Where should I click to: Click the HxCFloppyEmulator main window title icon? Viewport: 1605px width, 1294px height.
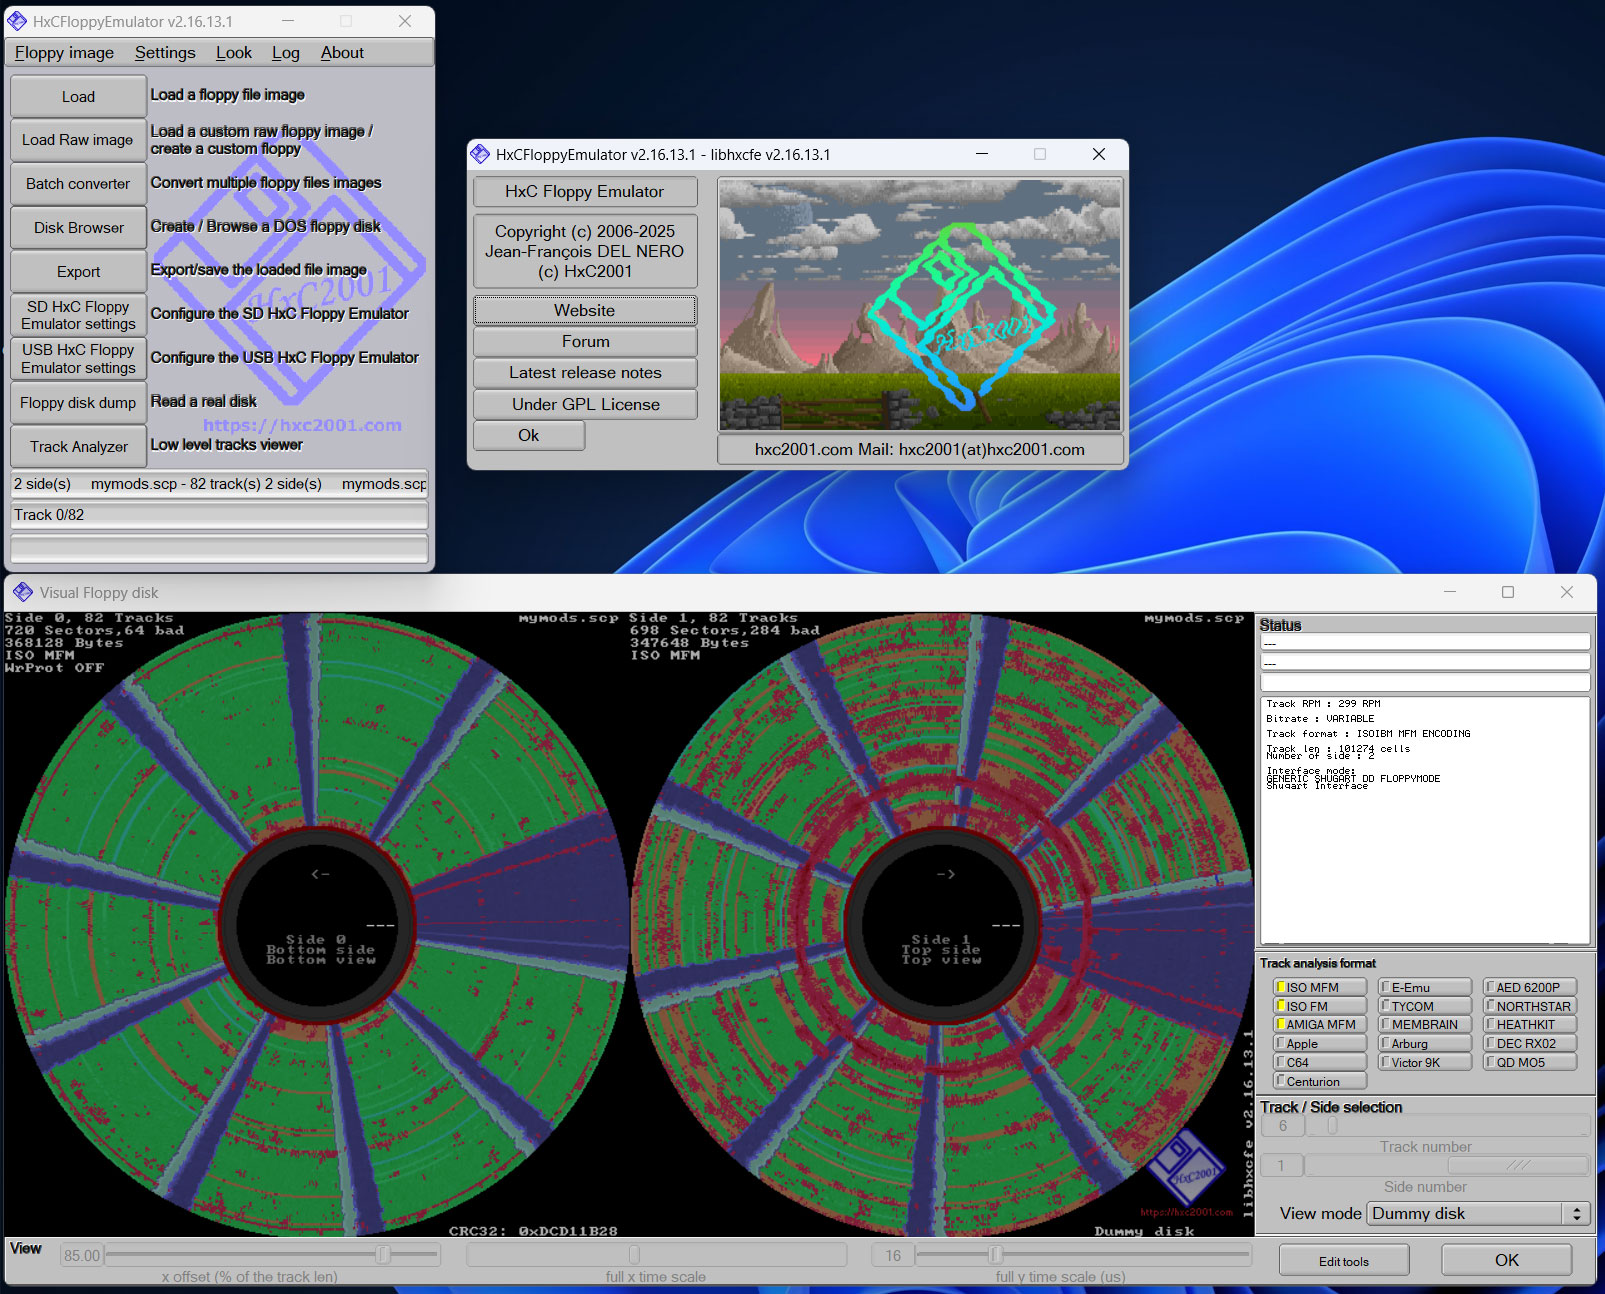click(17, 21)
